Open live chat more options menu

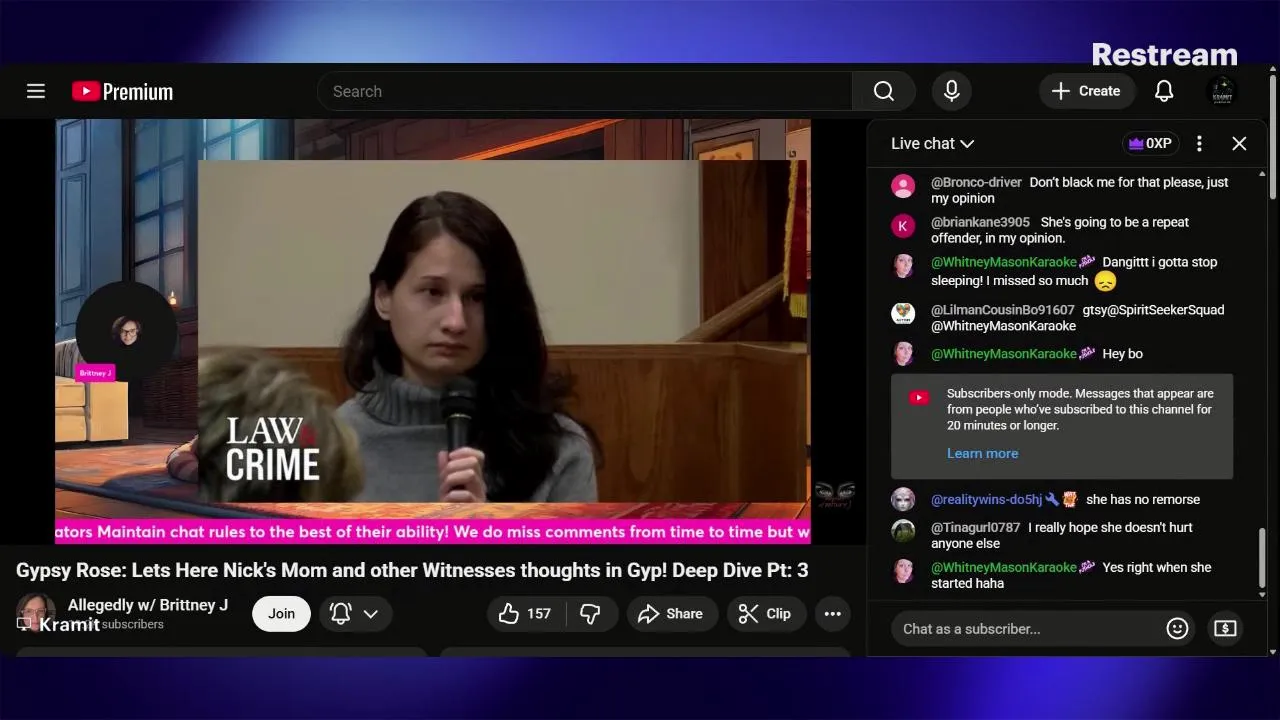(x=1199, y=143)
